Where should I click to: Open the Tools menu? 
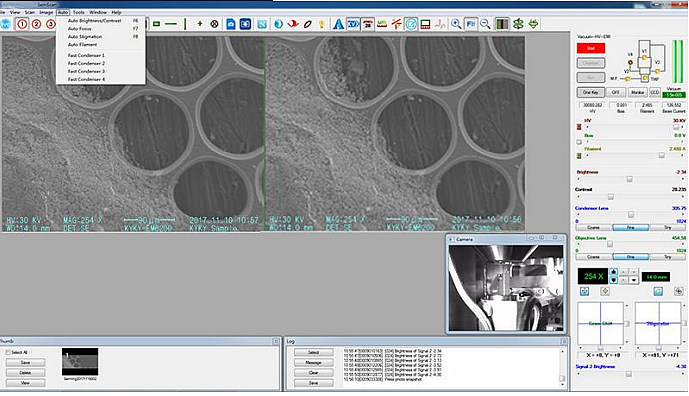click(79, 12)
